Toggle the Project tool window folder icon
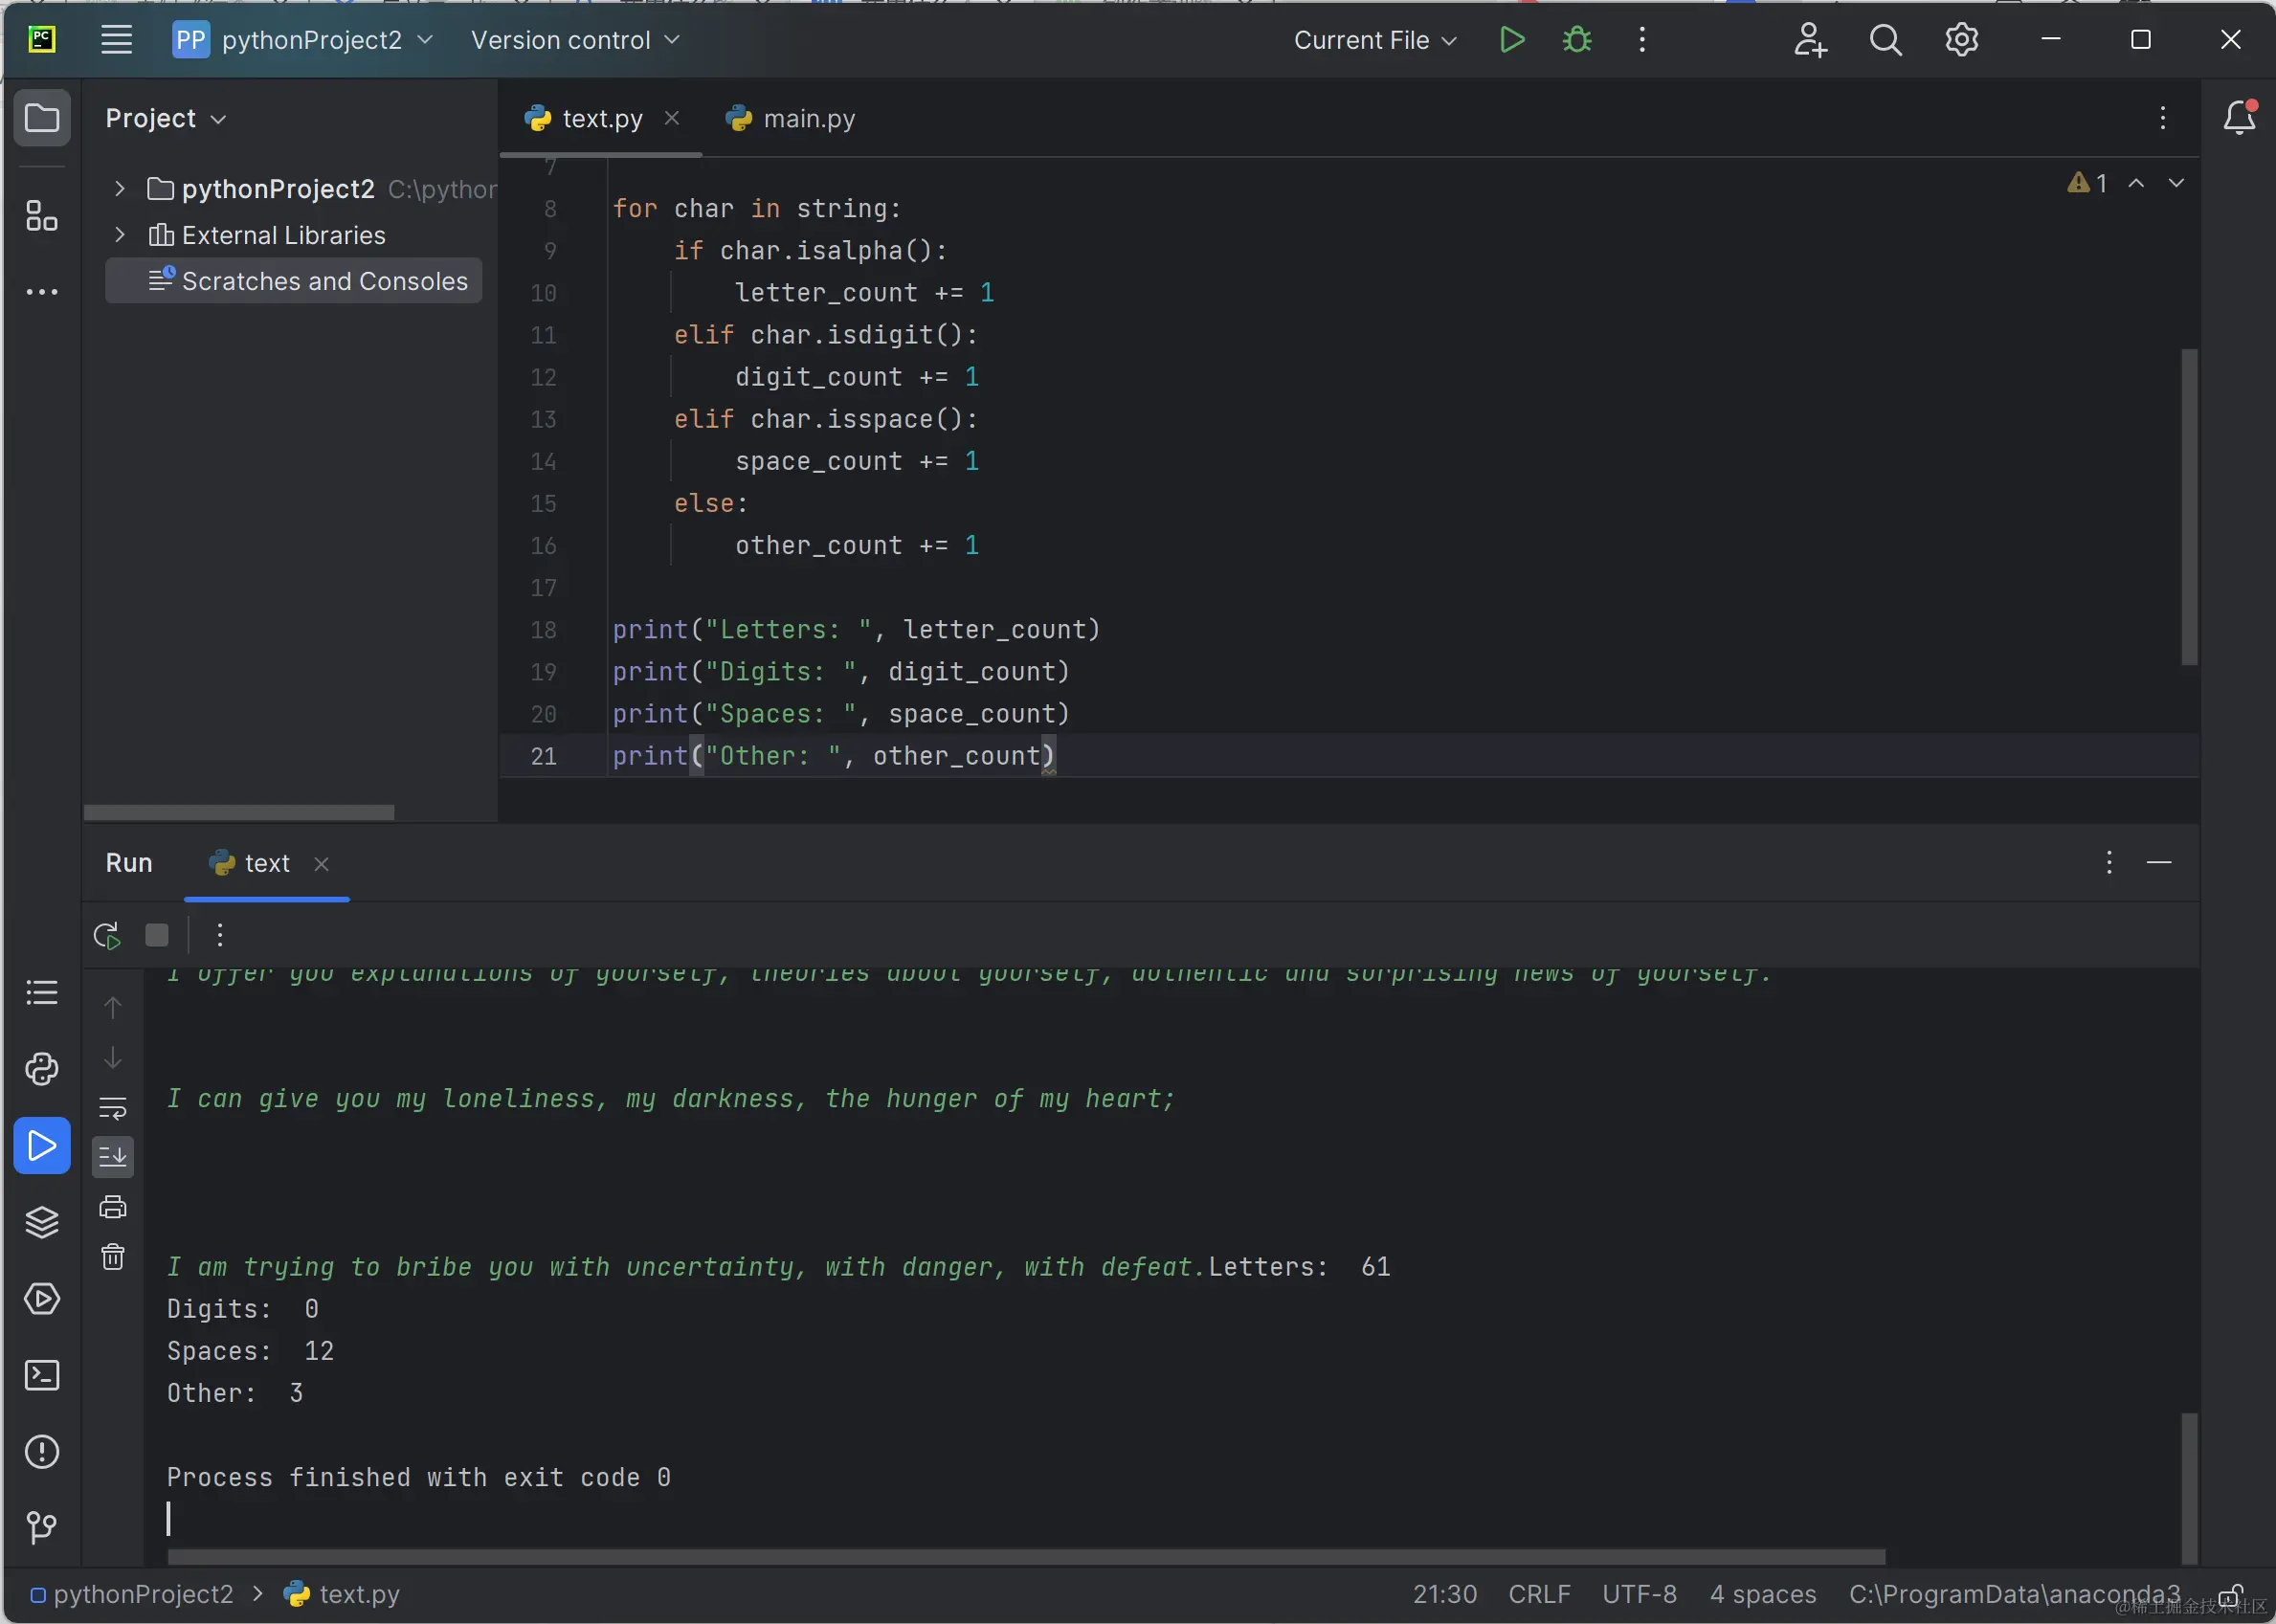2276x1624 pixels. [x=41, y=118]
